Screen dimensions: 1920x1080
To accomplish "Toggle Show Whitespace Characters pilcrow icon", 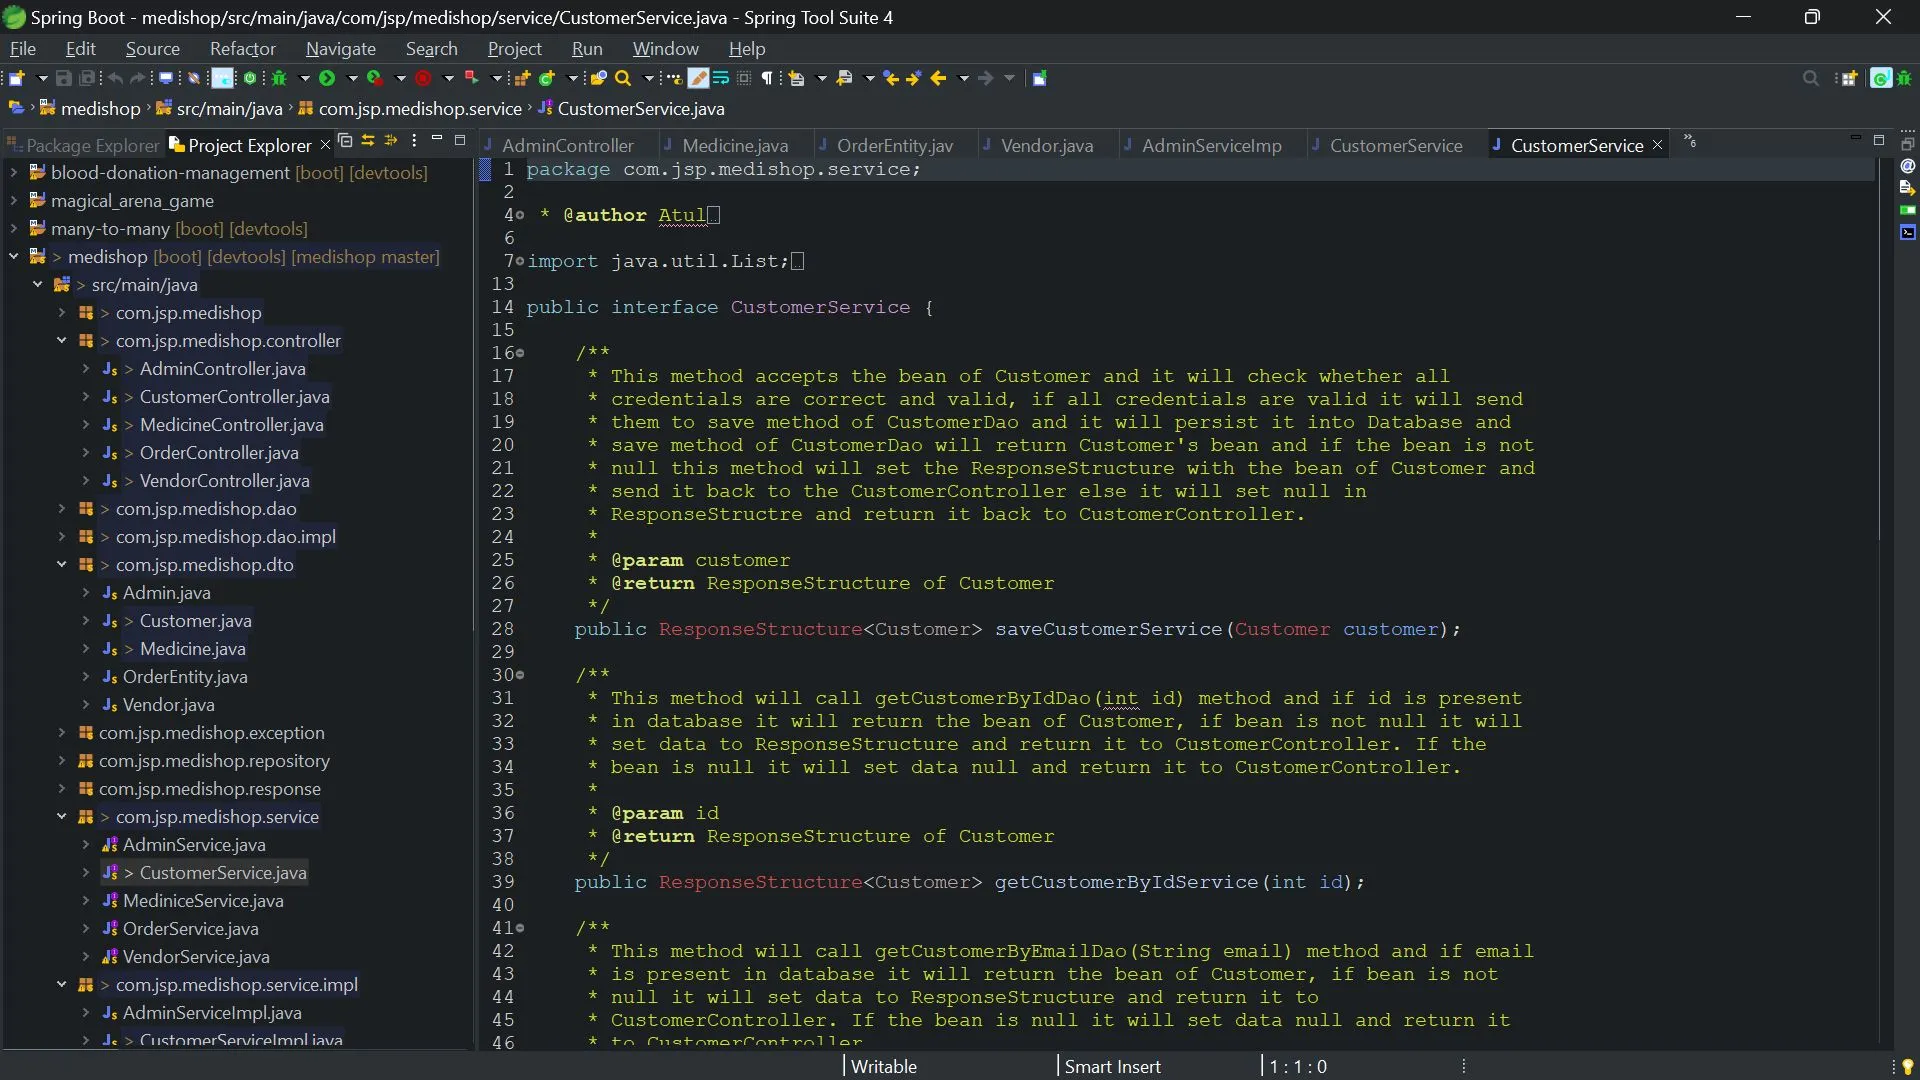I will 767,78.
